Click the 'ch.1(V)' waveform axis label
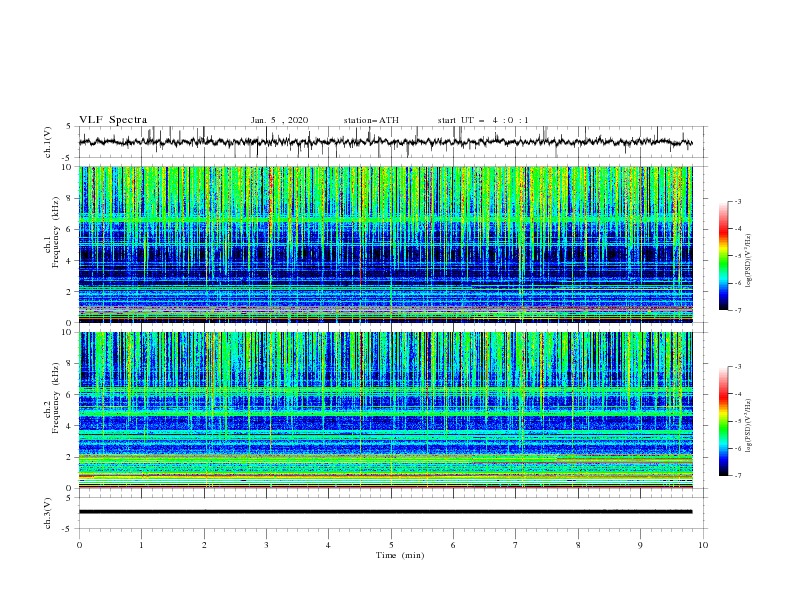Screen dimensions: 792x612 48,142
